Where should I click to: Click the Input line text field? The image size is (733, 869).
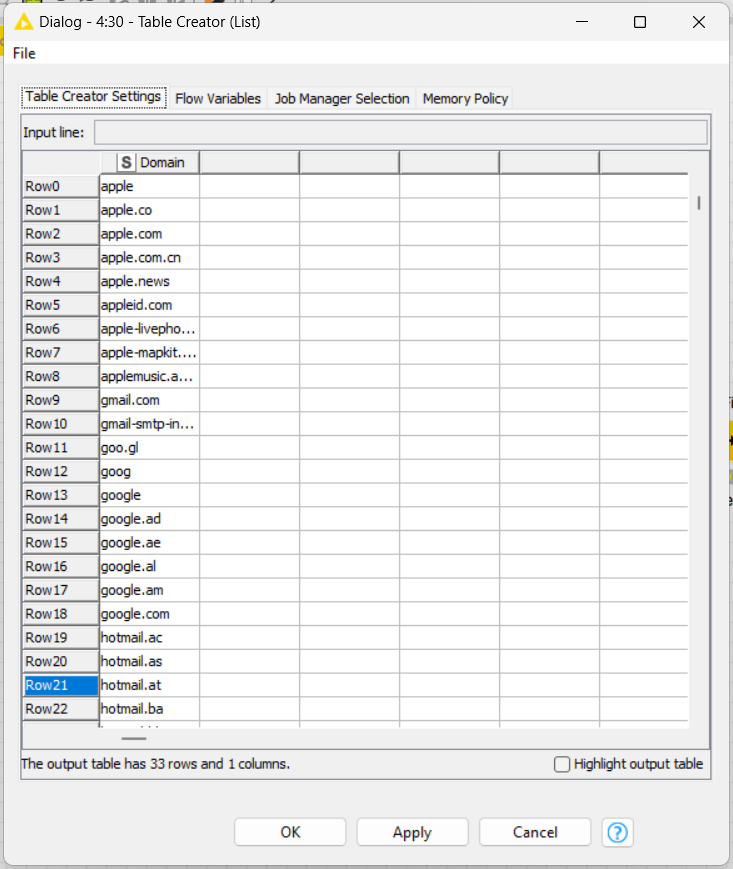tap(400, 133)
